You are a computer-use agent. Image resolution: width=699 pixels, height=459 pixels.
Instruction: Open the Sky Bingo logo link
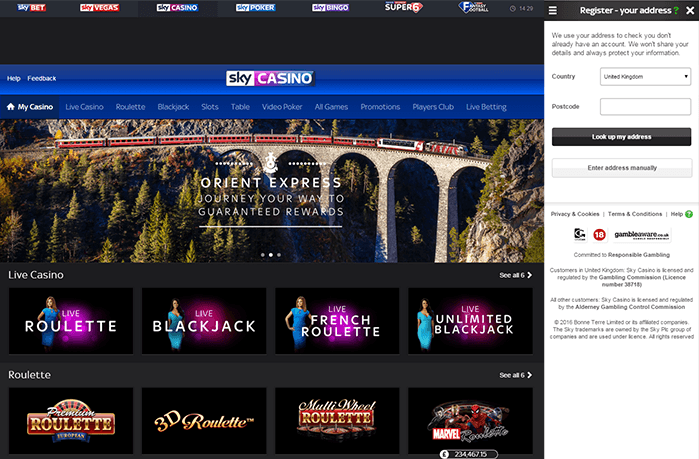coord(330,8)
